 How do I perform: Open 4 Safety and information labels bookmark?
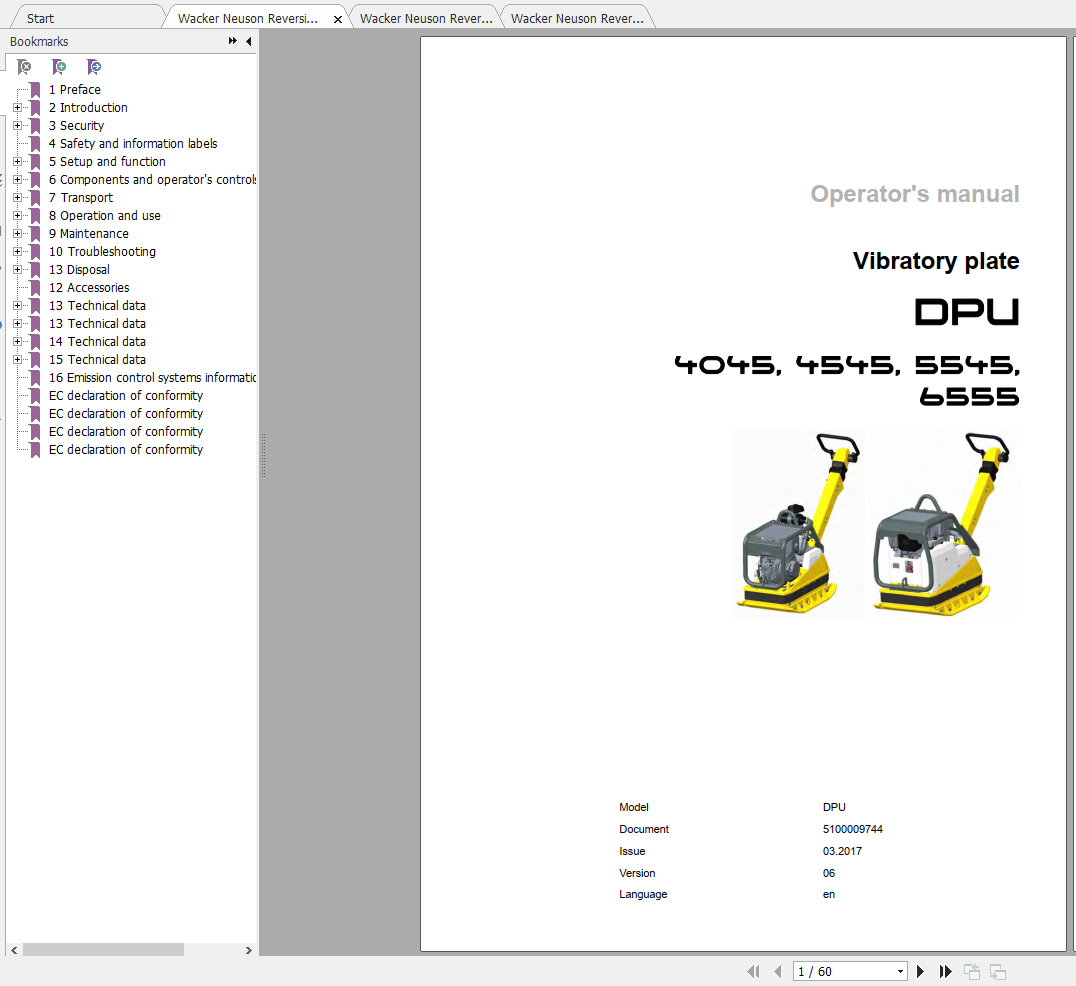point(133,144)
